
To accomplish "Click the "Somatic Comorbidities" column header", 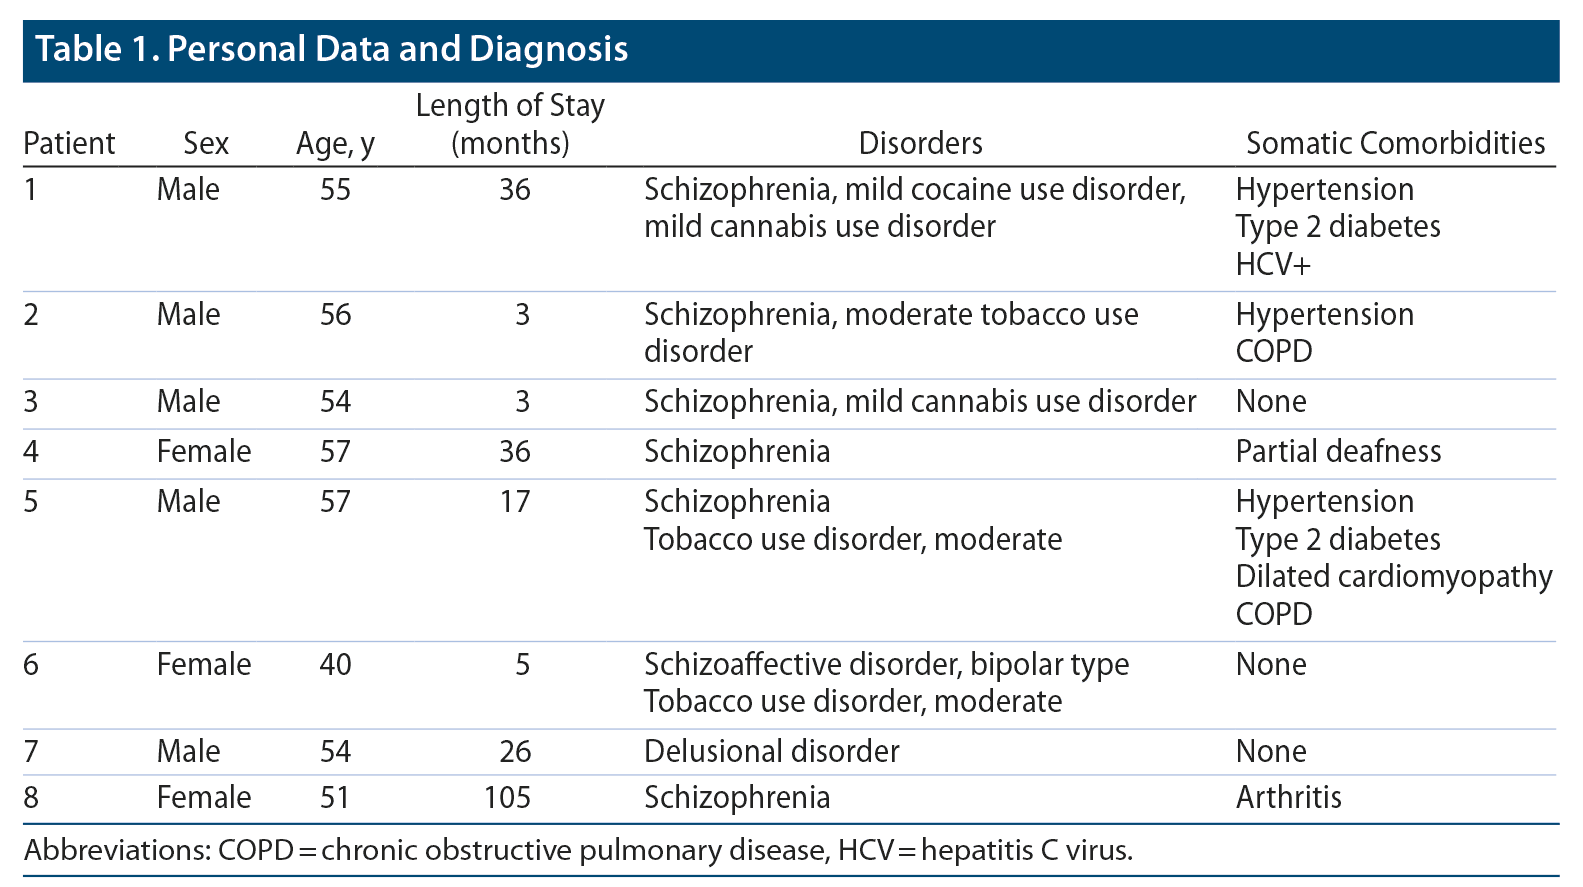I will tap(1395, 144).
